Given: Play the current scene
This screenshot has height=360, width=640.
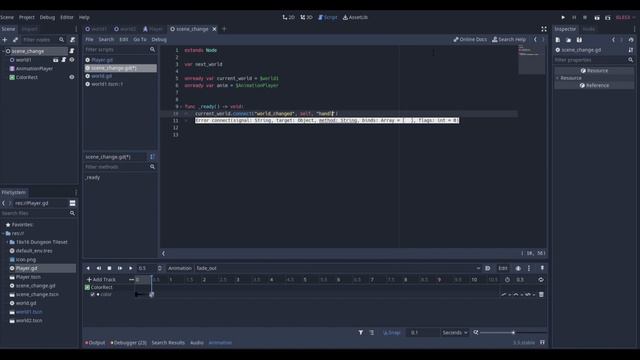Looking at the screenshot, I should 597,18.
